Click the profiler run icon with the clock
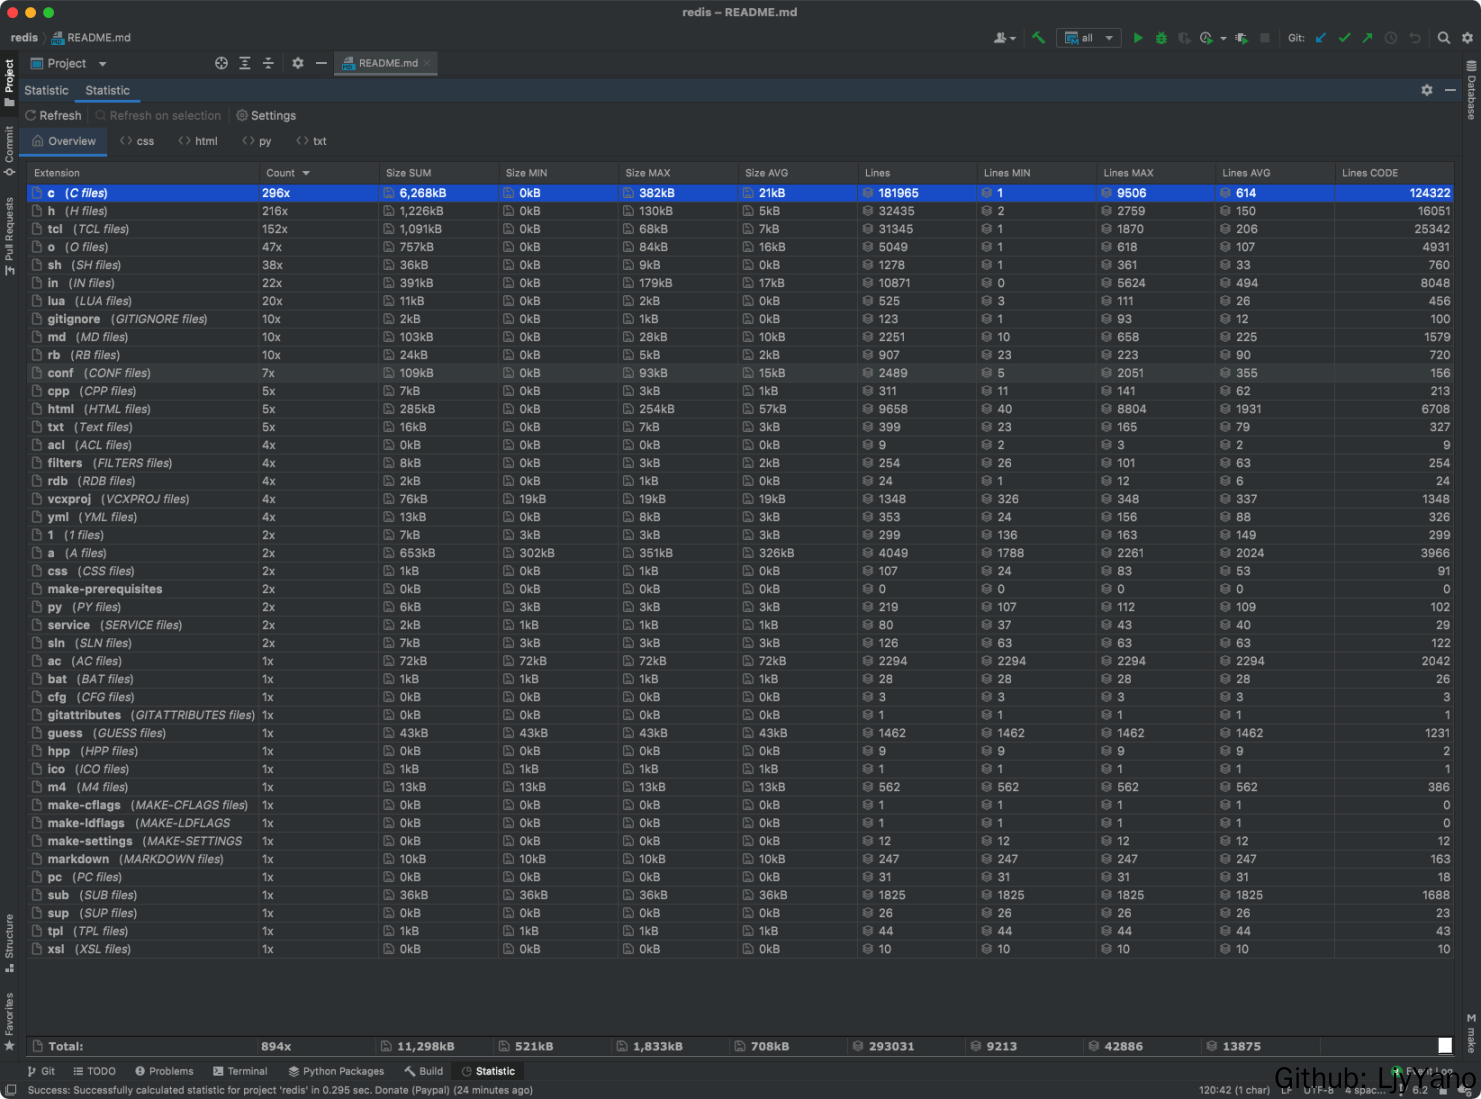 tap(1206, 38)
